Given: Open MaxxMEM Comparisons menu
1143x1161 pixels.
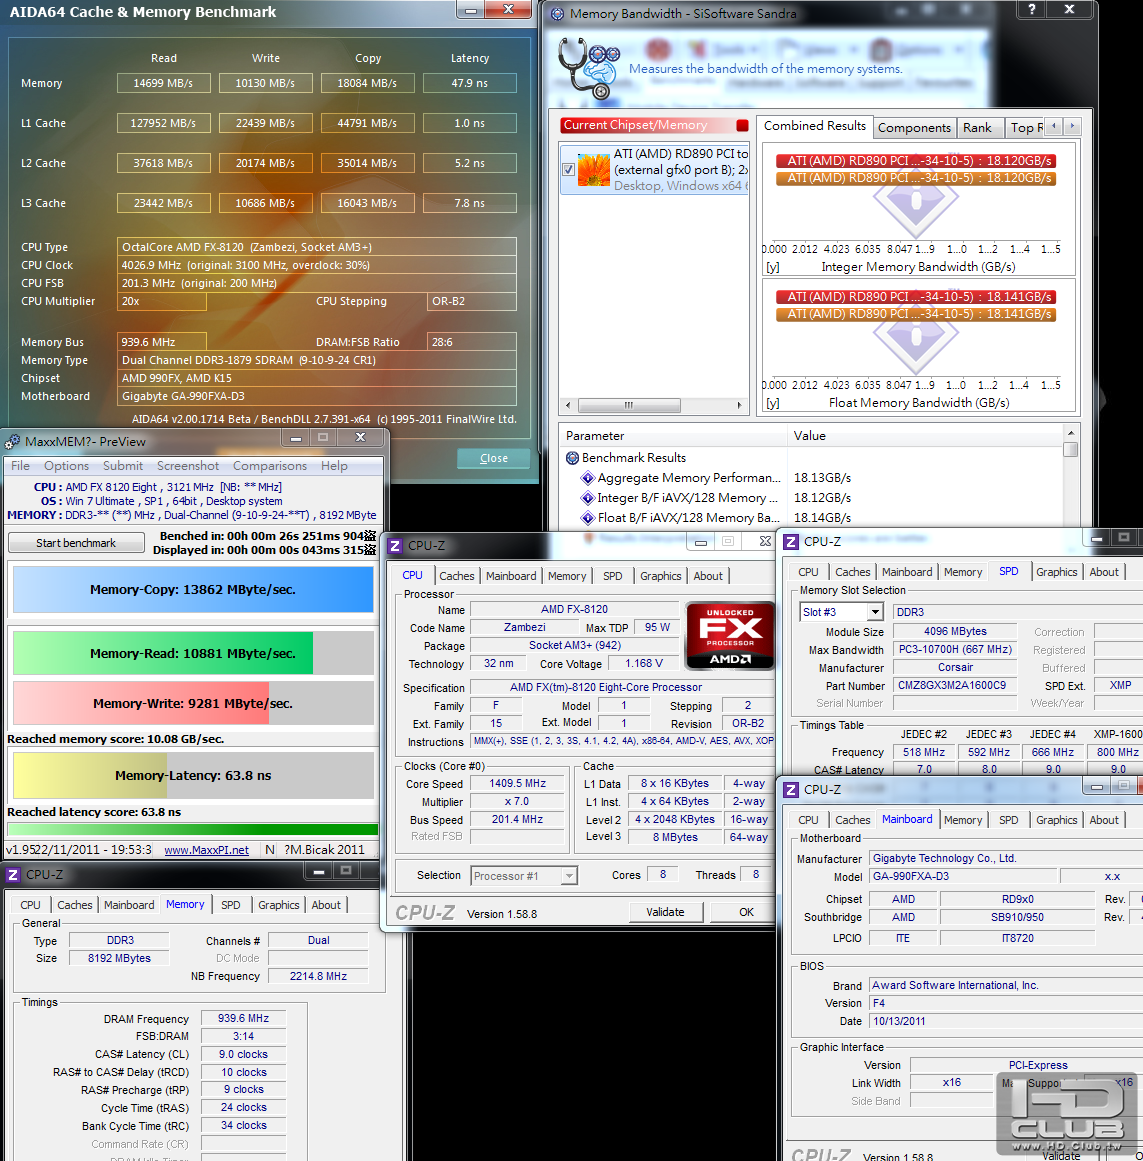Looking at the screenshot, I should 269,466.
